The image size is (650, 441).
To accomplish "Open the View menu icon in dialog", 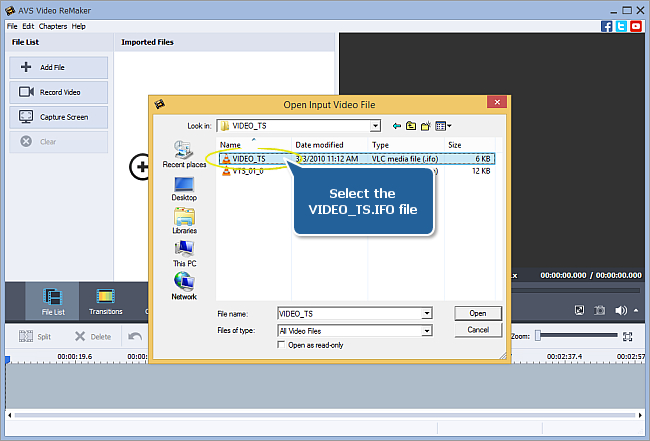I will (443, 126).
